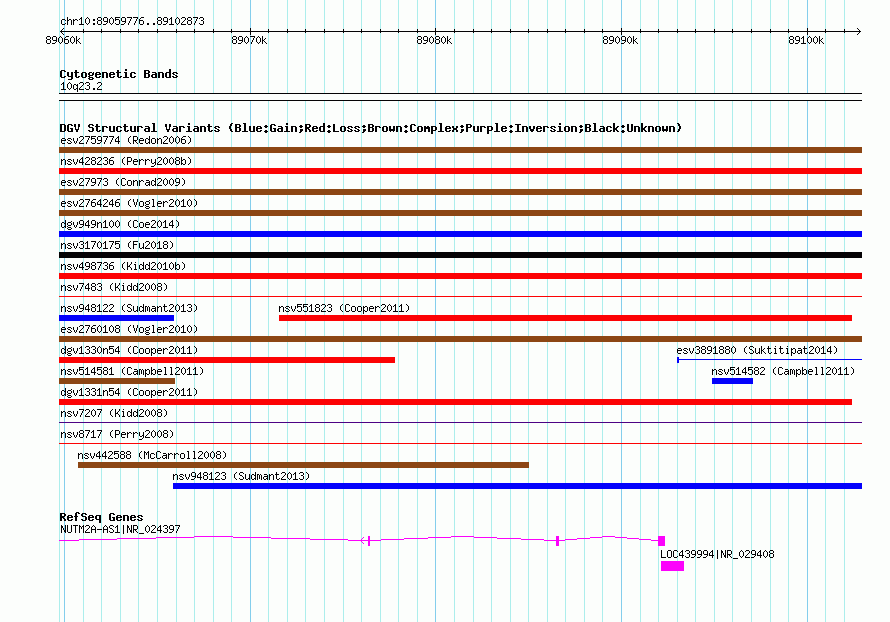This screenshot has width=890, height=622.
Task: Select the nsv3170175 (Fu2018) black bar
Action: pos(460,255)
